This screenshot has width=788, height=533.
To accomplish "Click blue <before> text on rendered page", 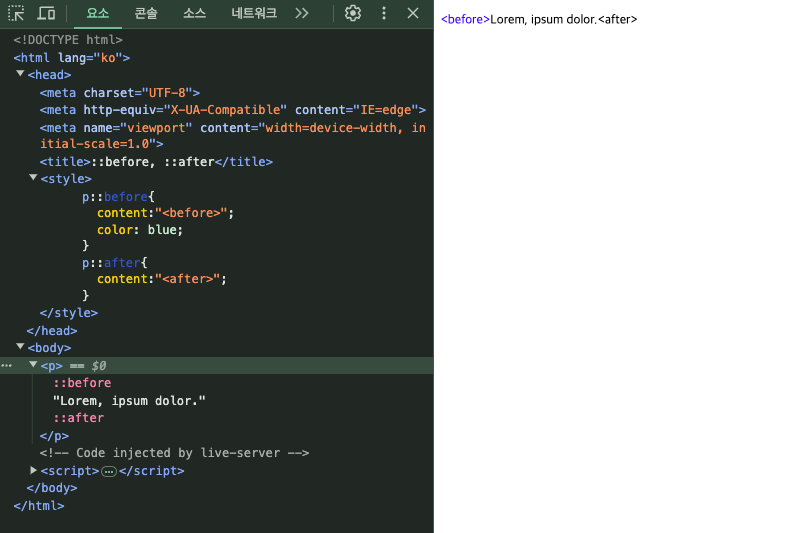I will 465,20.
